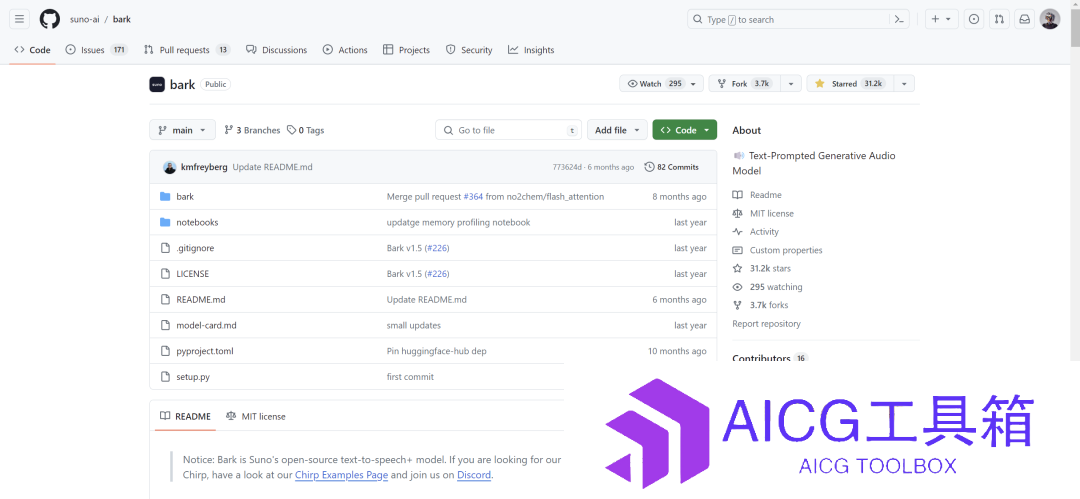
Task: Open the notifications inbox icon
Action: point(1024,19)
